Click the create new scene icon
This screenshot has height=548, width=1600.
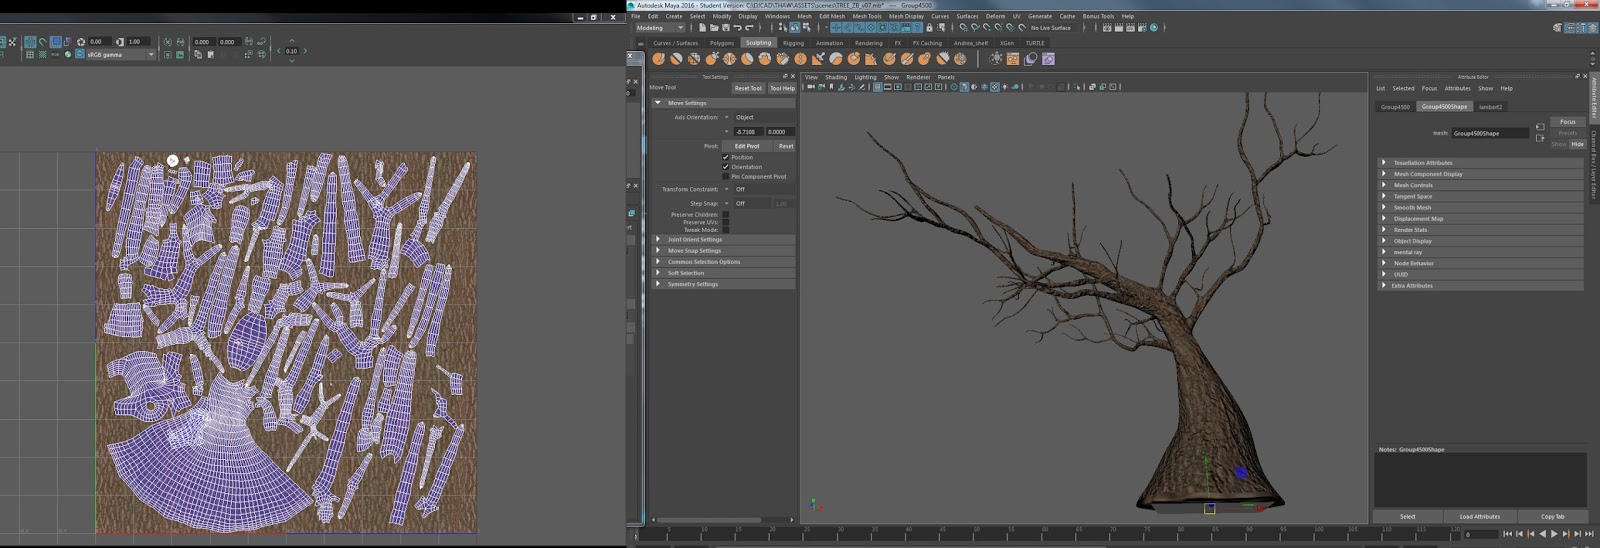703,28
